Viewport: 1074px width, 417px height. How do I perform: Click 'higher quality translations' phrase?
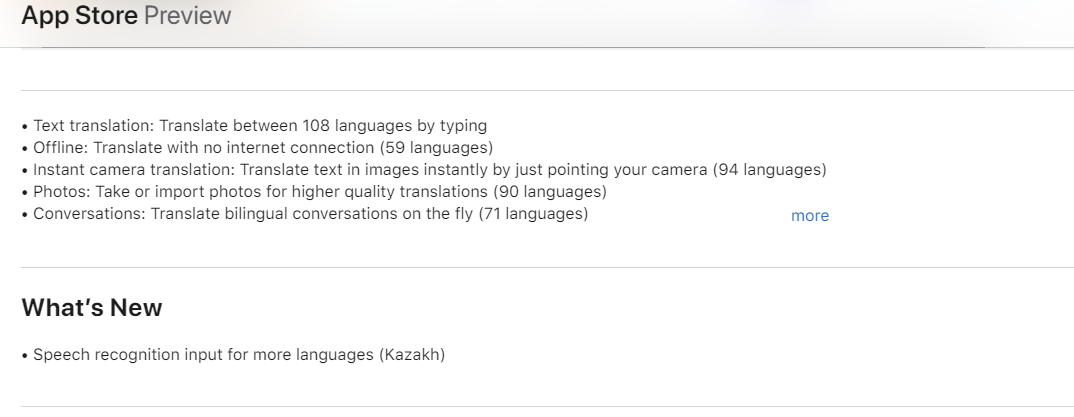click(386, 192)
